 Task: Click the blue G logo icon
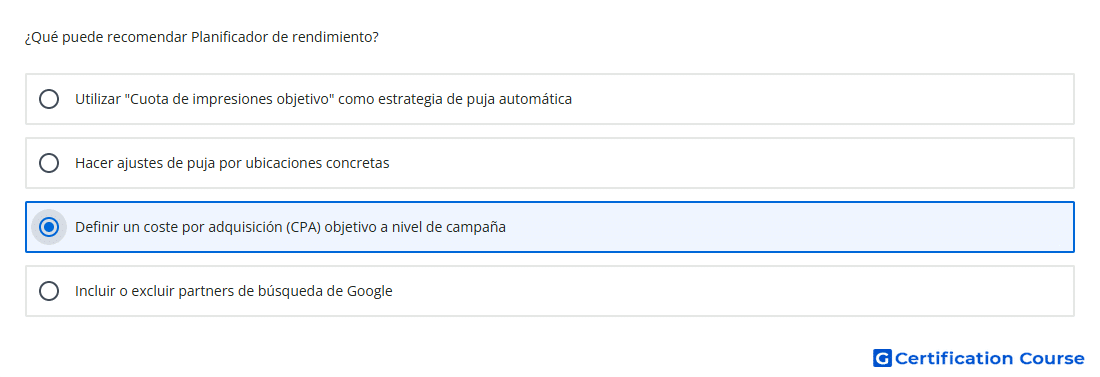(882, 358)
